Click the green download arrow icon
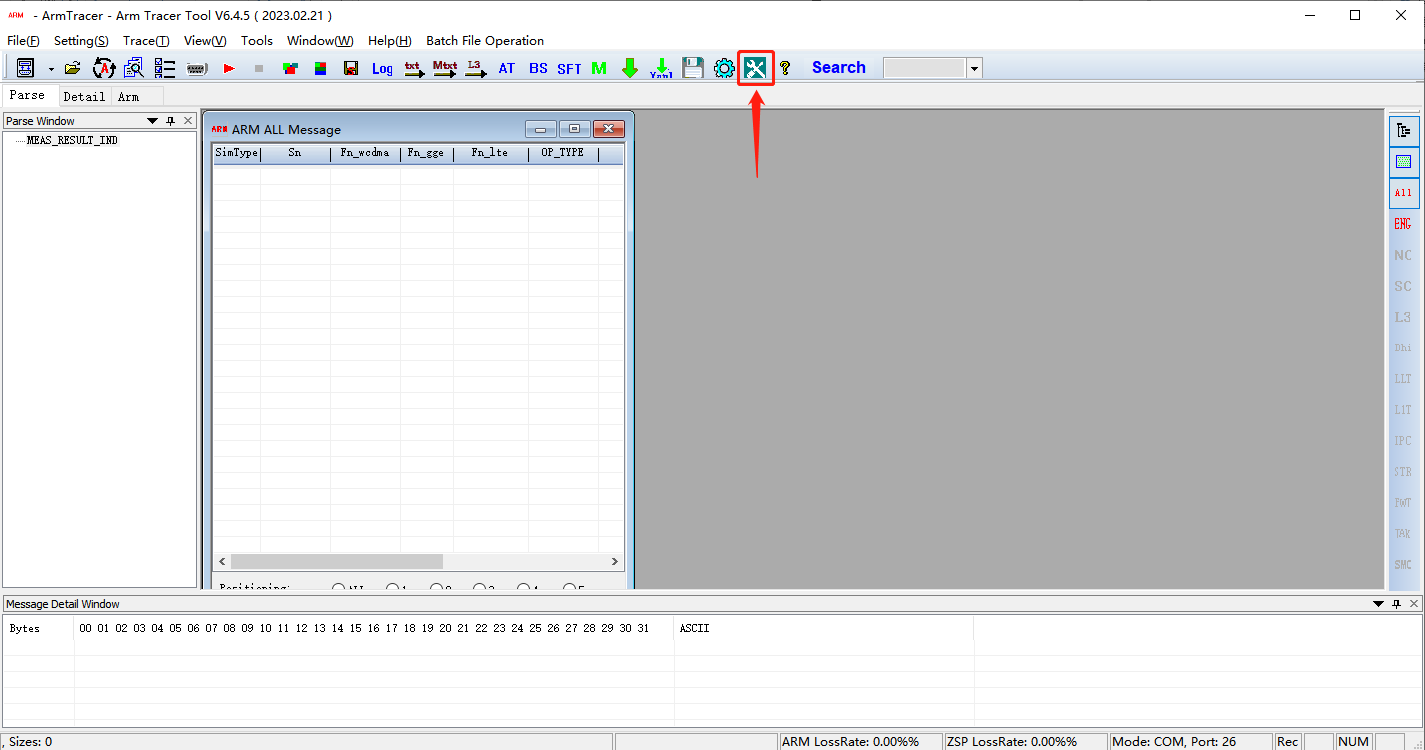 pyautogui.click(x=629, y=68)
